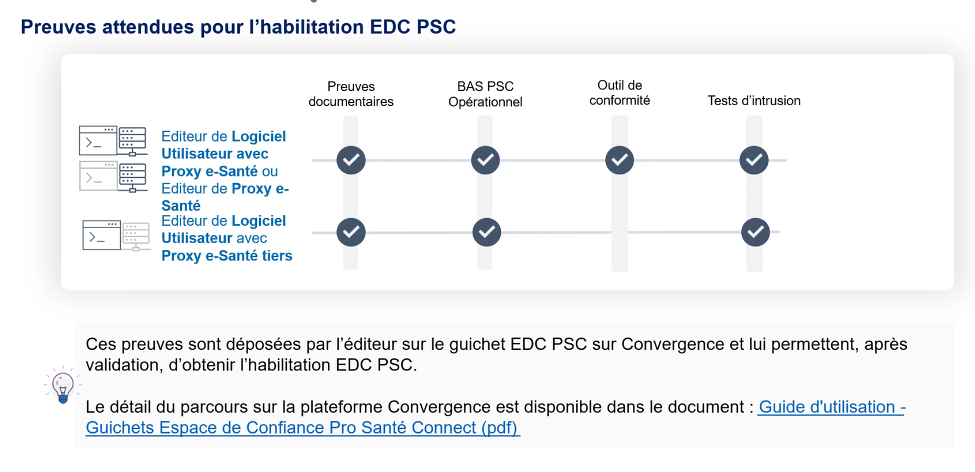Click the lightbulb tip icon
The width and height of the screenshot is (975, 472).
pyautogui.click(x=61, y=386)
